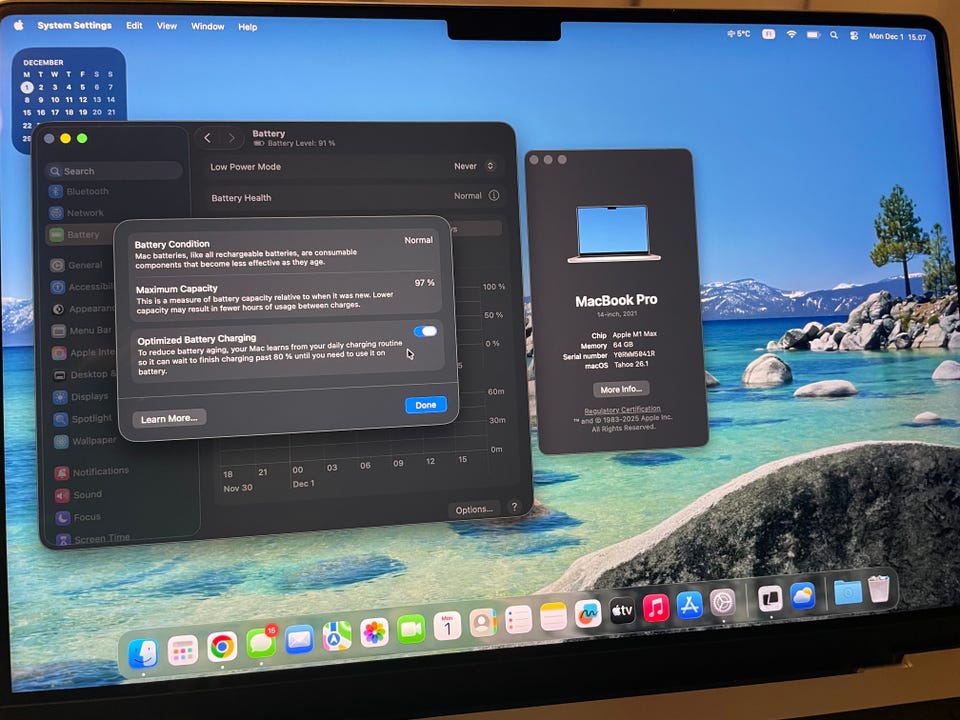The height and width of the screenshot is (720, 960).
Task: Click the Battery Health row
Action: pos(355,197)
